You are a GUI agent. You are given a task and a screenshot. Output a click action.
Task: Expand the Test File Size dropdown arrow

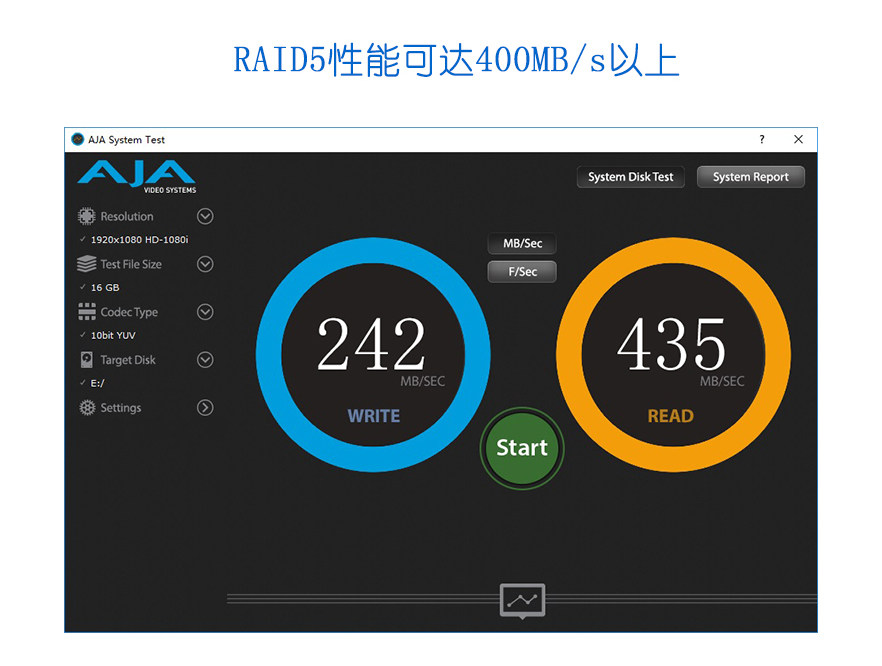coord(205,264)
